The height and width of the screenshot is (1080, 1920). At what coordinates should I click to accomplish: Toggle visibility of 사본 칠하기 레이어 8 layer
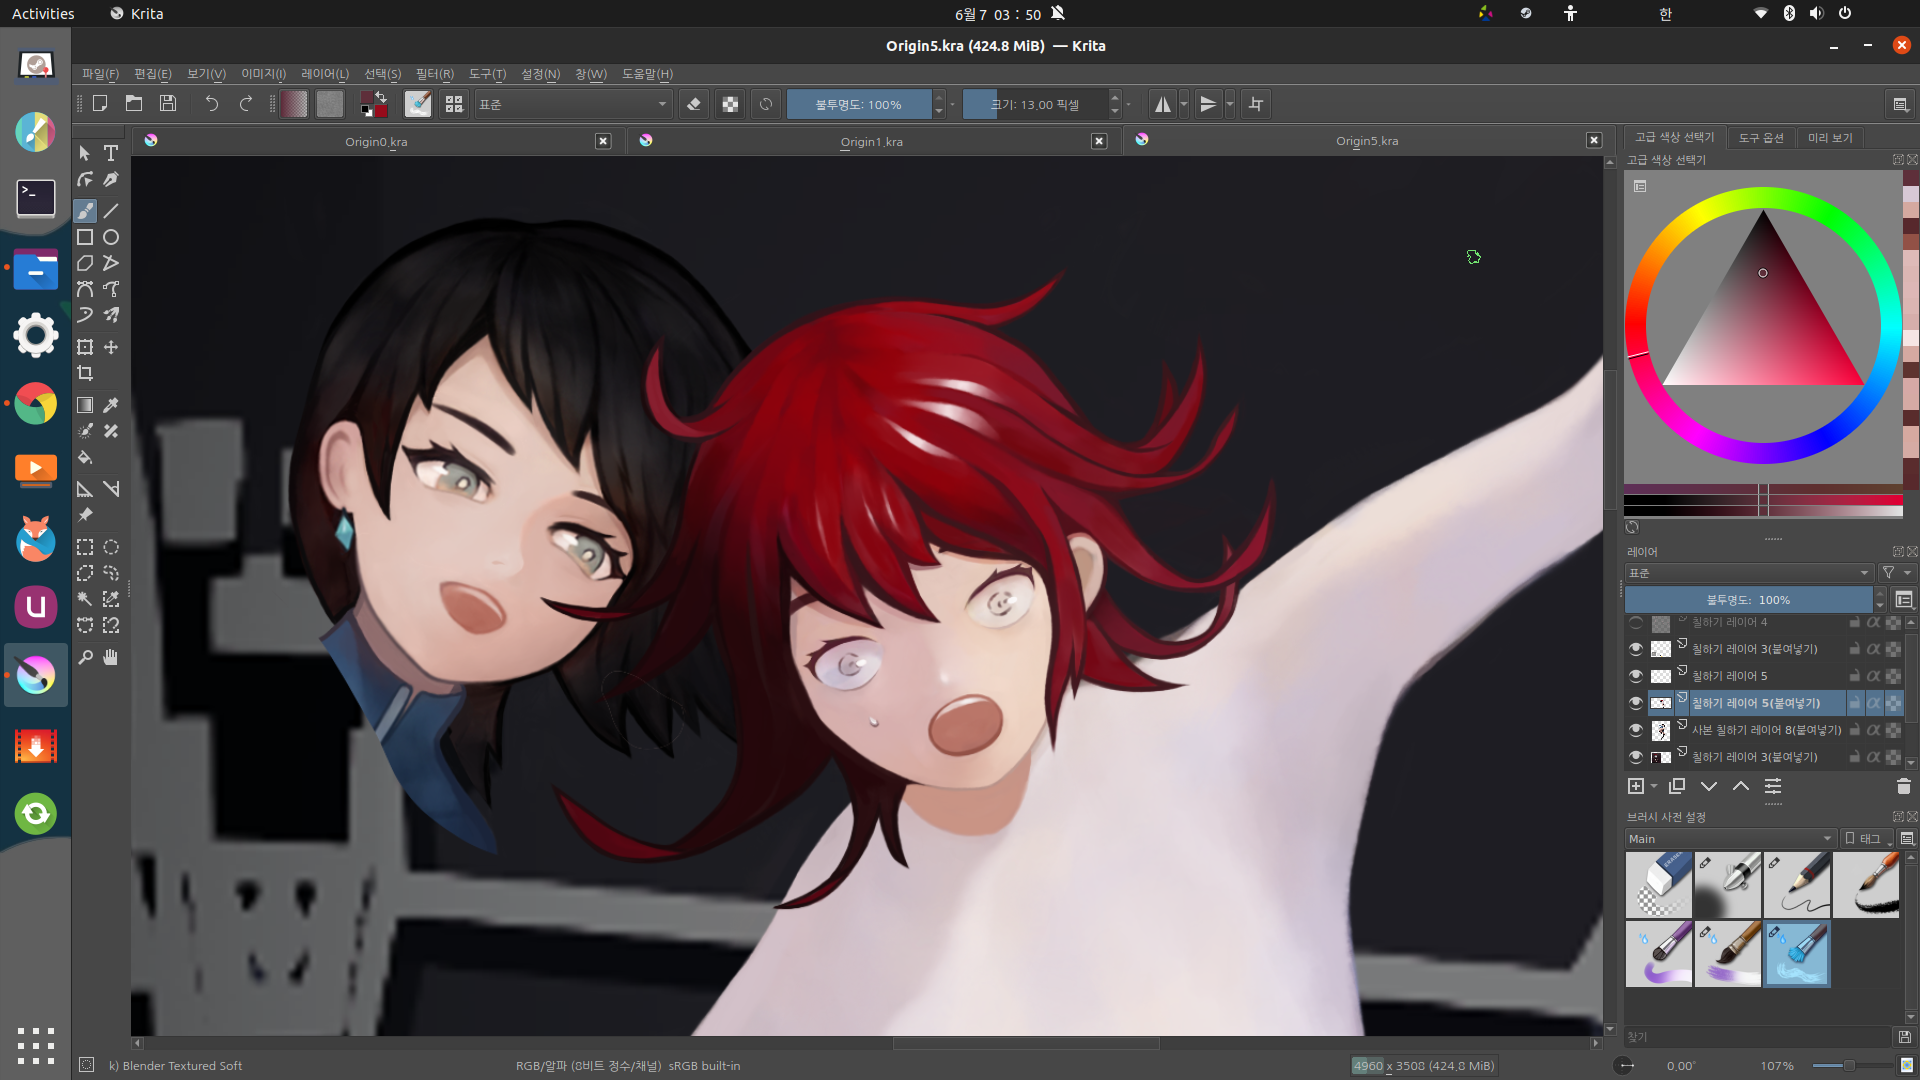click(1636, 730)
